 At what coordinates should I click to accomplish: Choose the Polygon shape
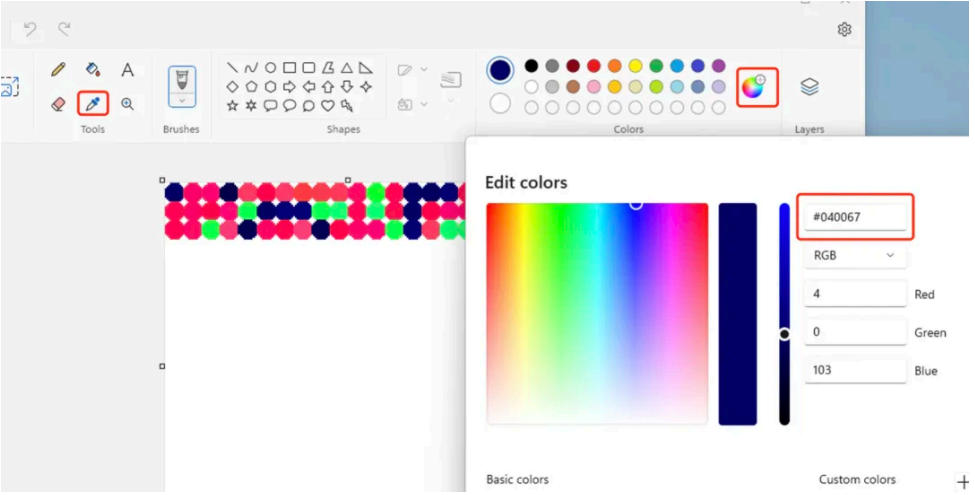[x=328, y=67]
